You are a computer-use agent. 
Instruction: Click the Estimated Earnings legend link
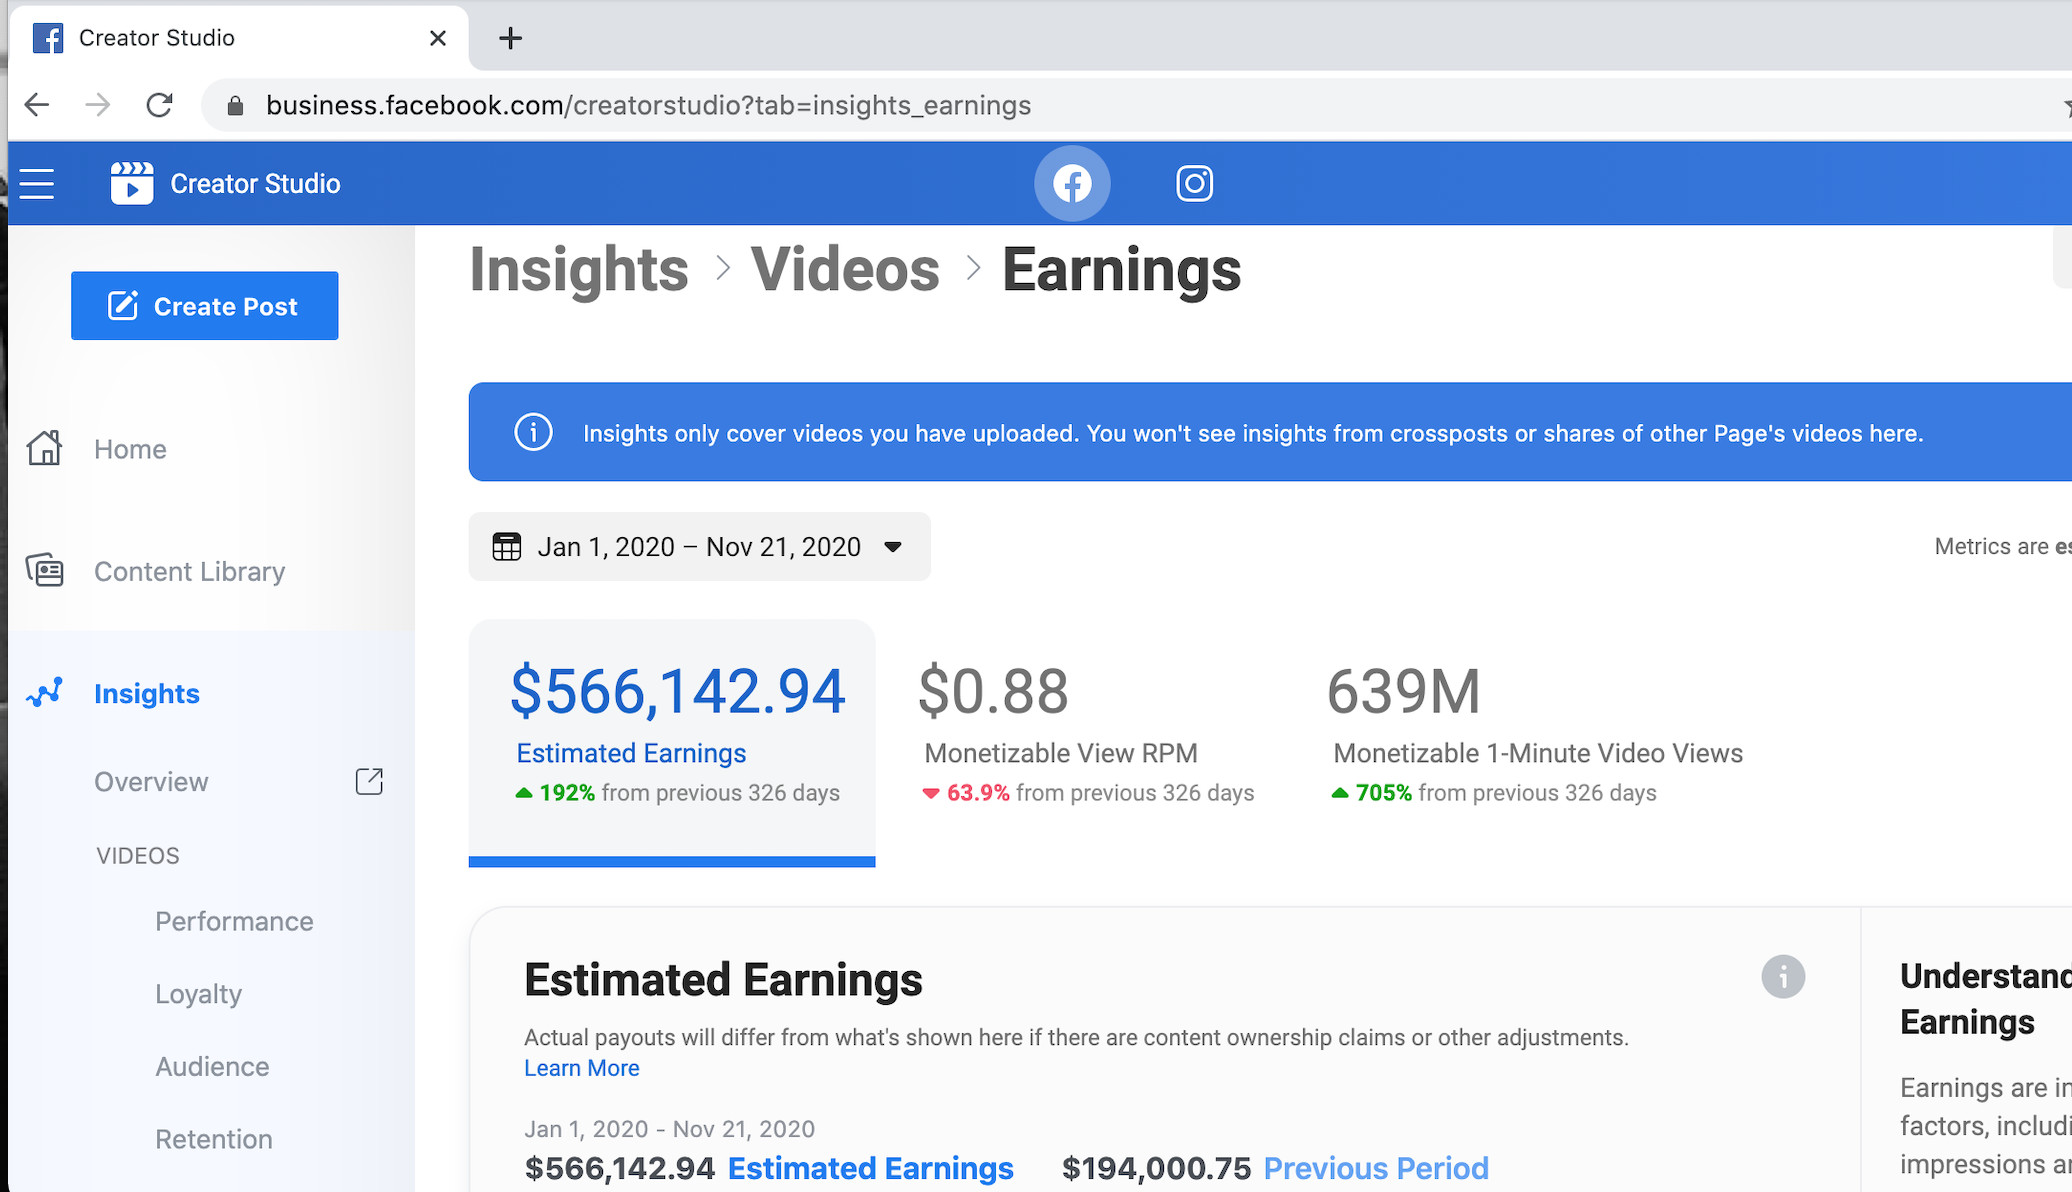click(870, 1168)
